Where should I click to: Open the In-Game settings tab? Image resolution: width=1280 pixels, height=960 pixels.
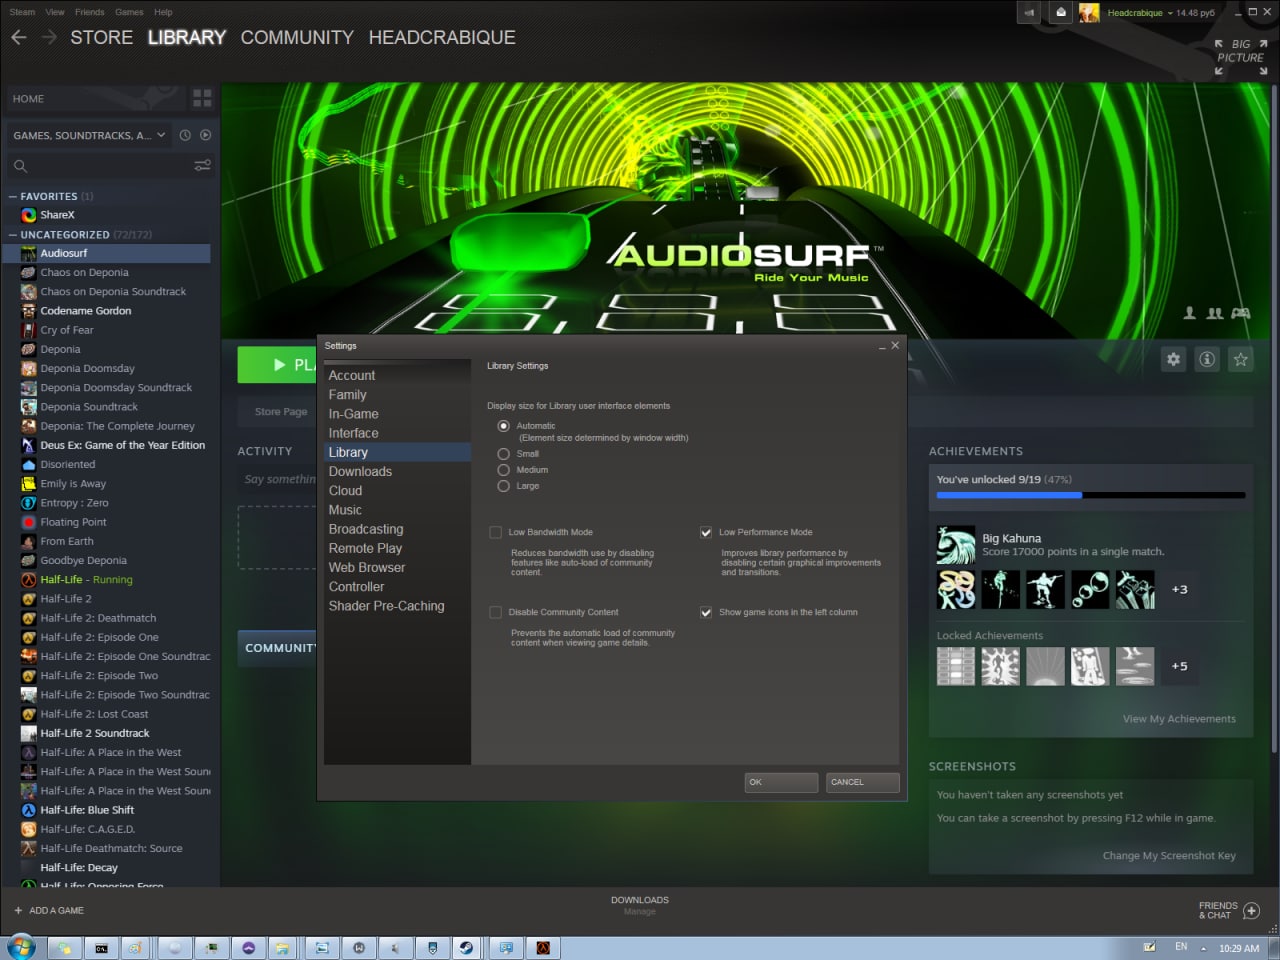point(354,414)
